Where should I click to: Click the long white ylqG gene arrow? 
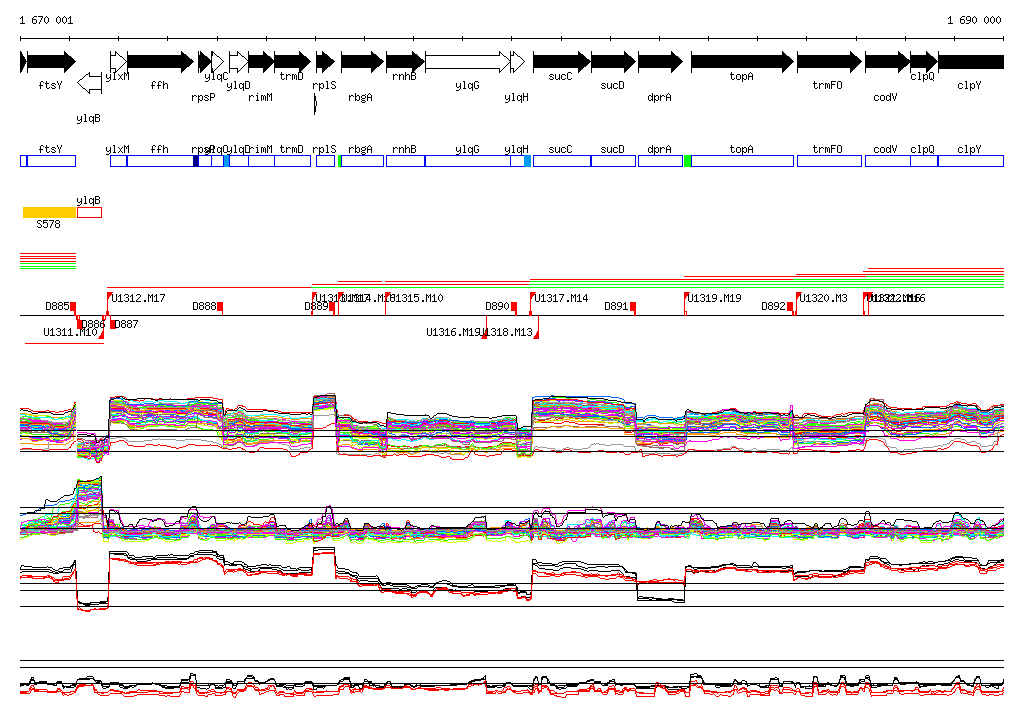pos(468,62)
